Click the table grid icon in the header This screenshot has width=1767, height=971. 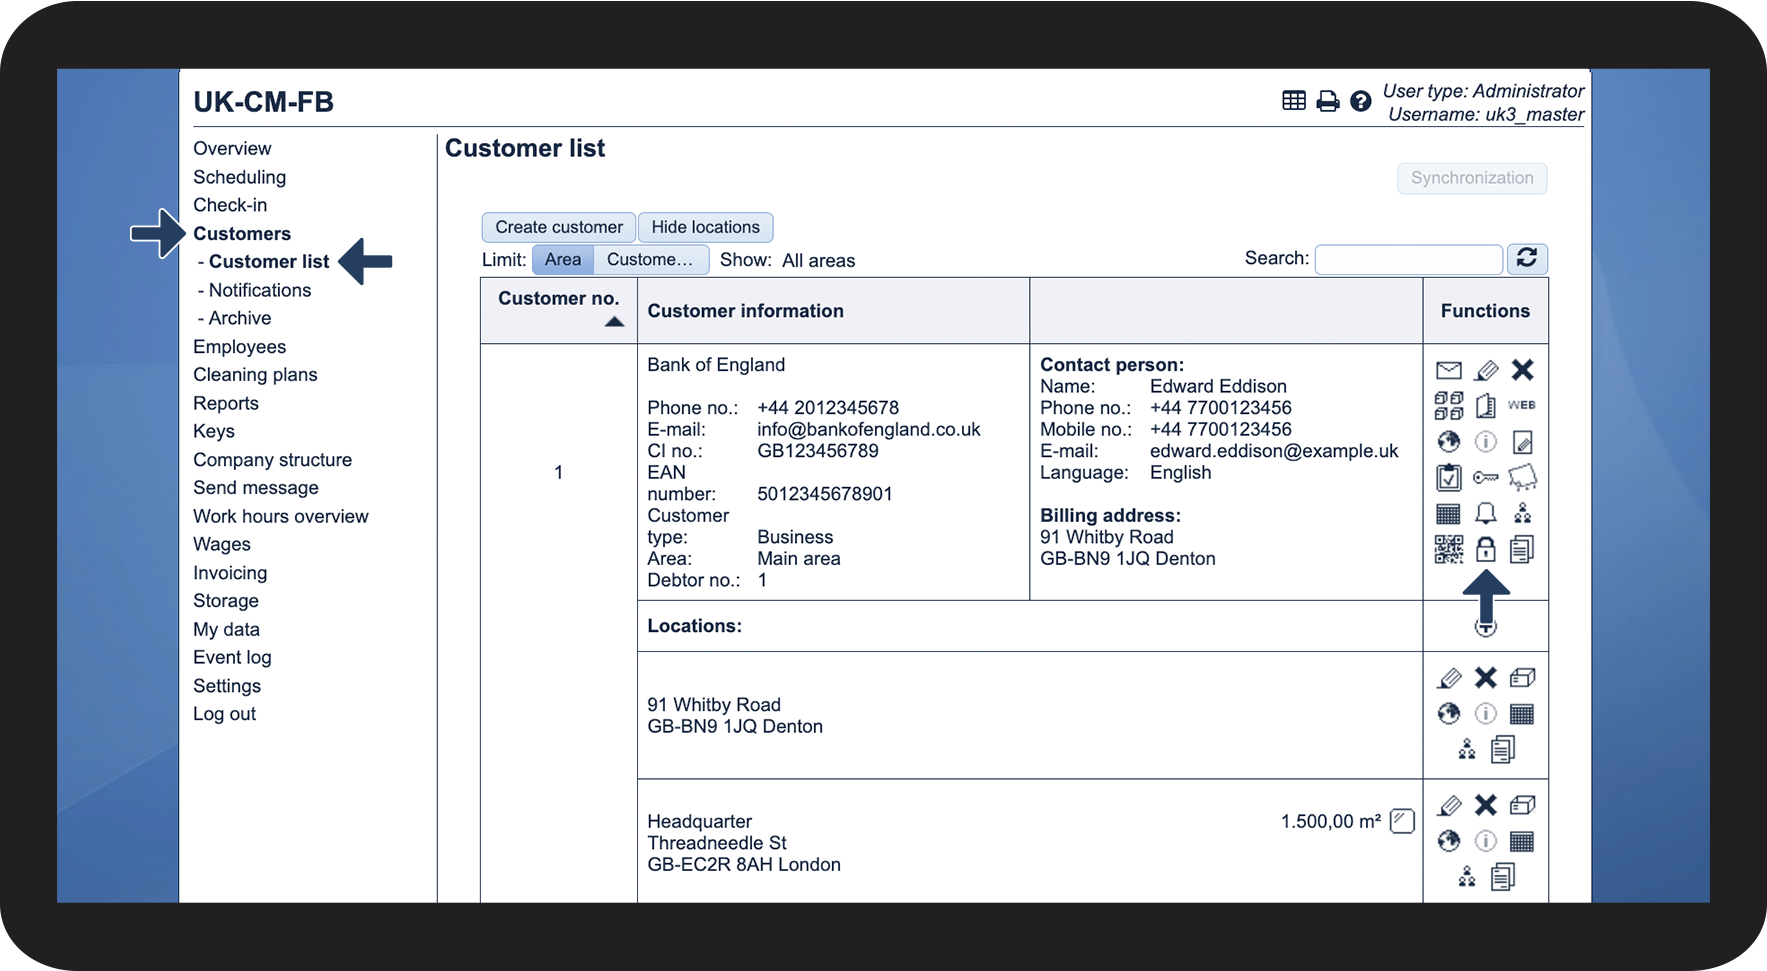point(1293,101)
